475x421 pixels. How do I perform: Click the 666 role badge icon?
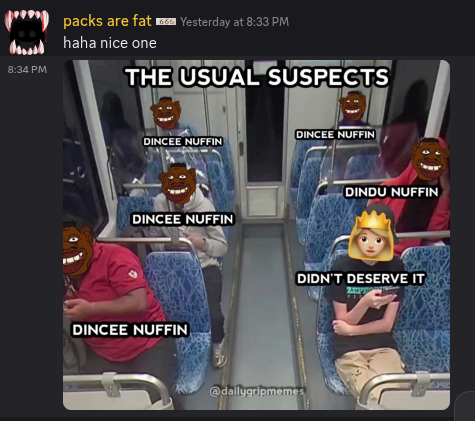point(166,22)
